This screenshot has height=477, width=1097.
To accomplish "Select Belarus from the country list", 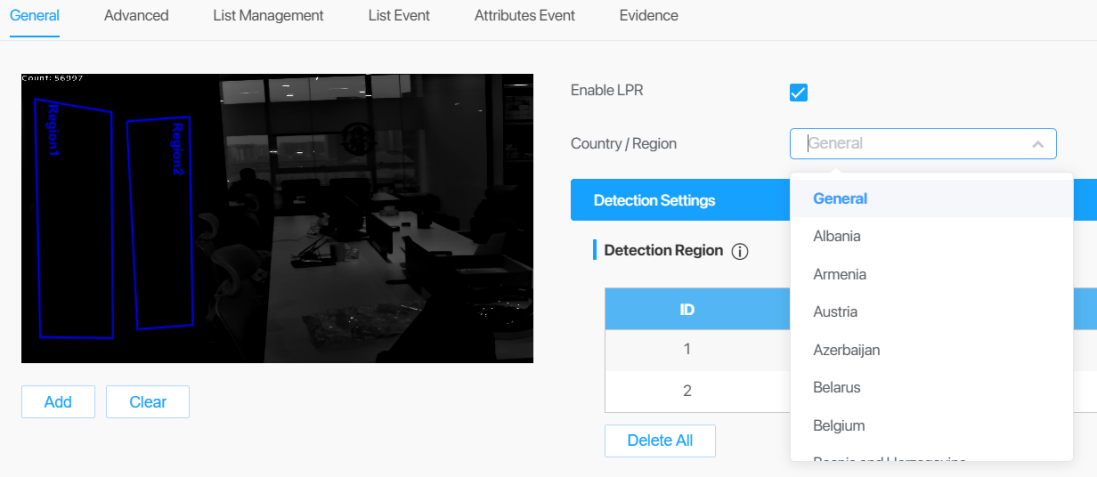I will click(x=931, y=387).
